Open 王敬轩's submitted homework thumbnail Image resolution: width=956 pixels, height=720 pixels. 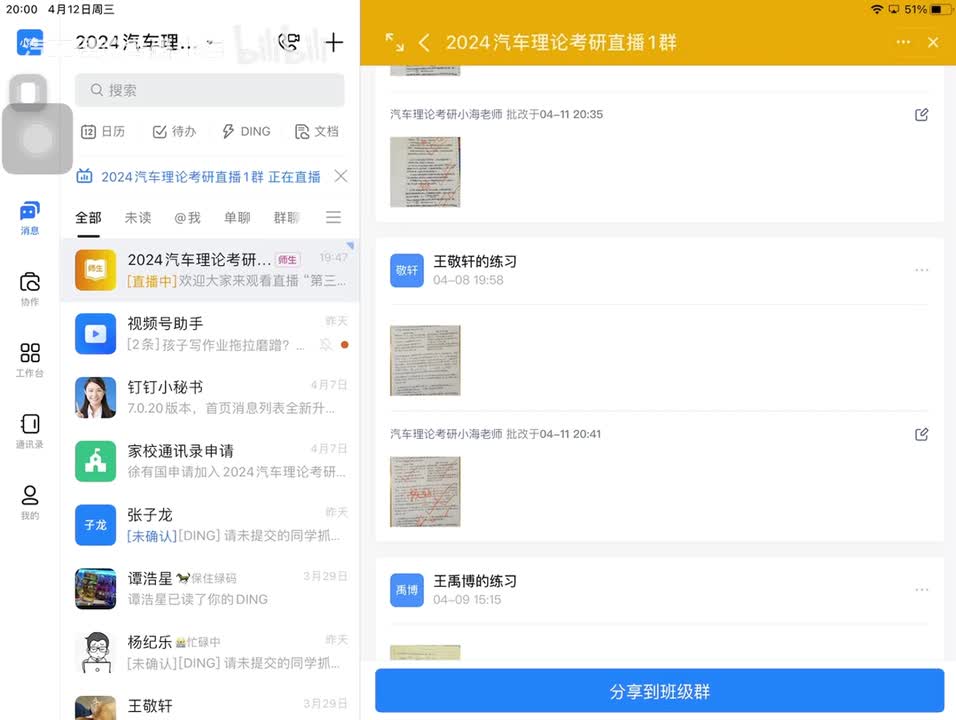click(425, 360)
